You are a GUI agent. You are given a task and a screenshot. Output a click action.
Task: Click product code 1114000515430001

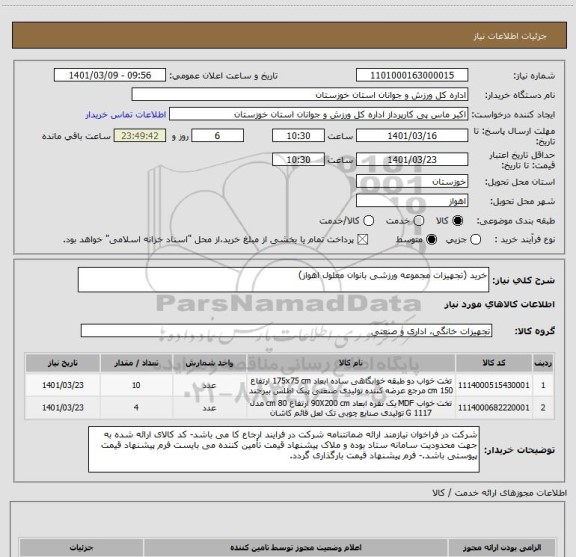(x=494, y=385)
